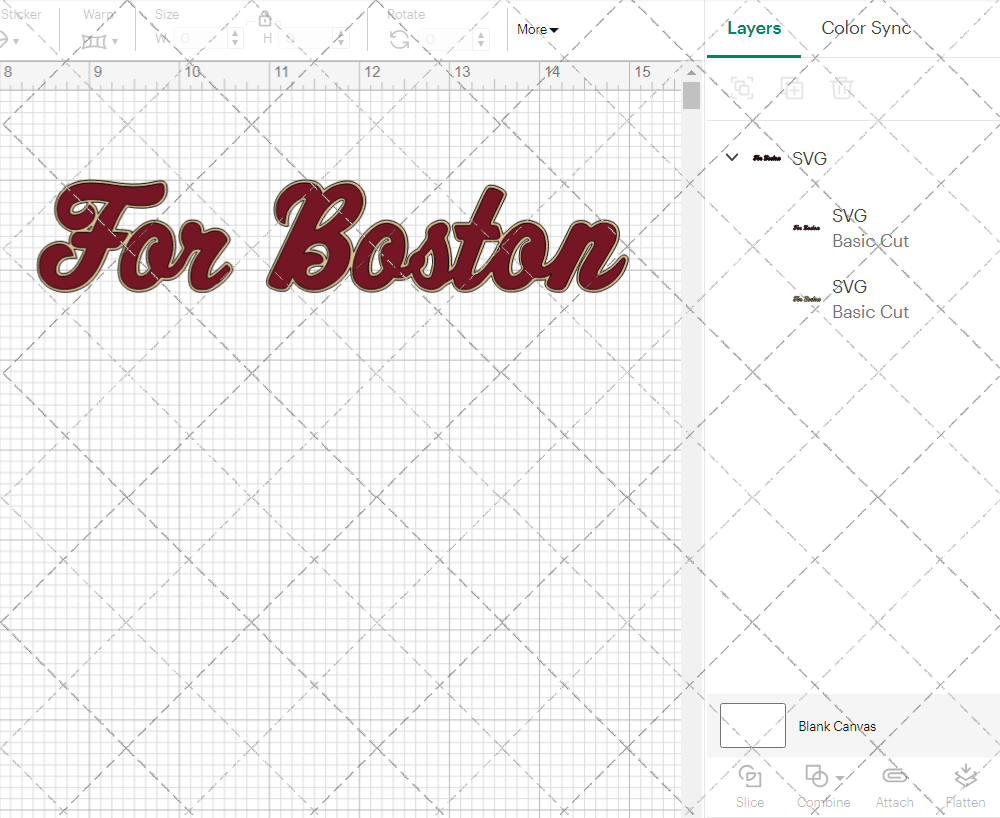Click the Warp tool icon
This screenshot has height=818, width=1000.
[x=94, y=41]
